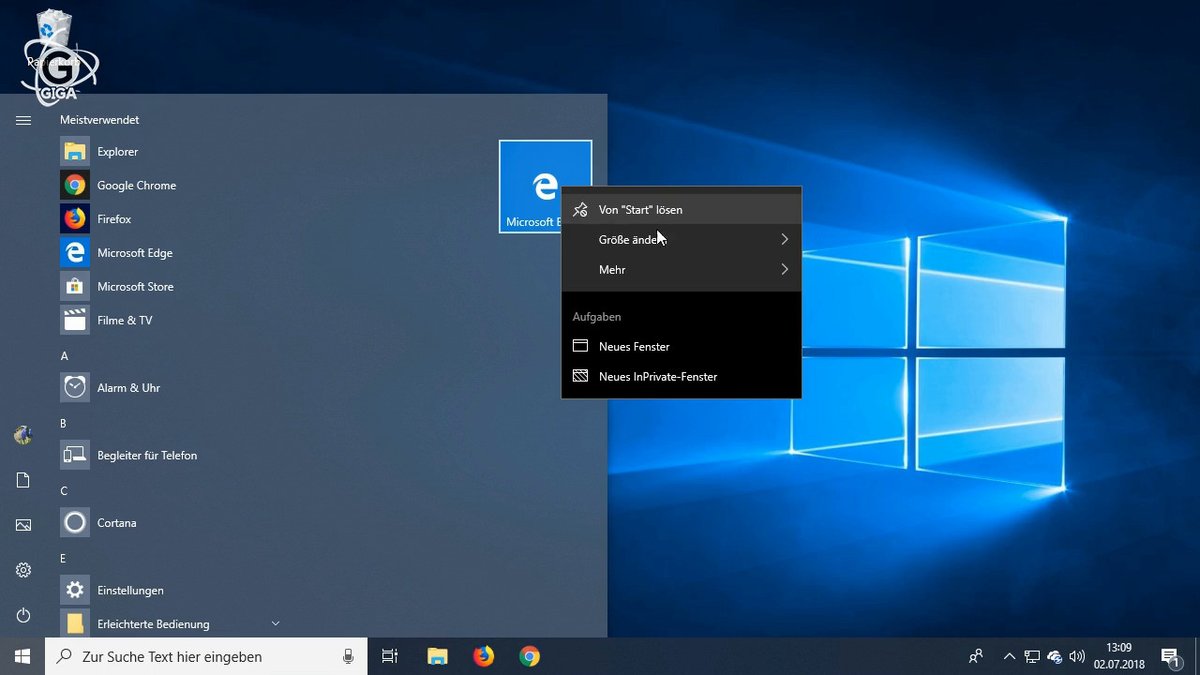Start the Filme & TV app
Screen dimensions: 1200x675
(126, 320)
